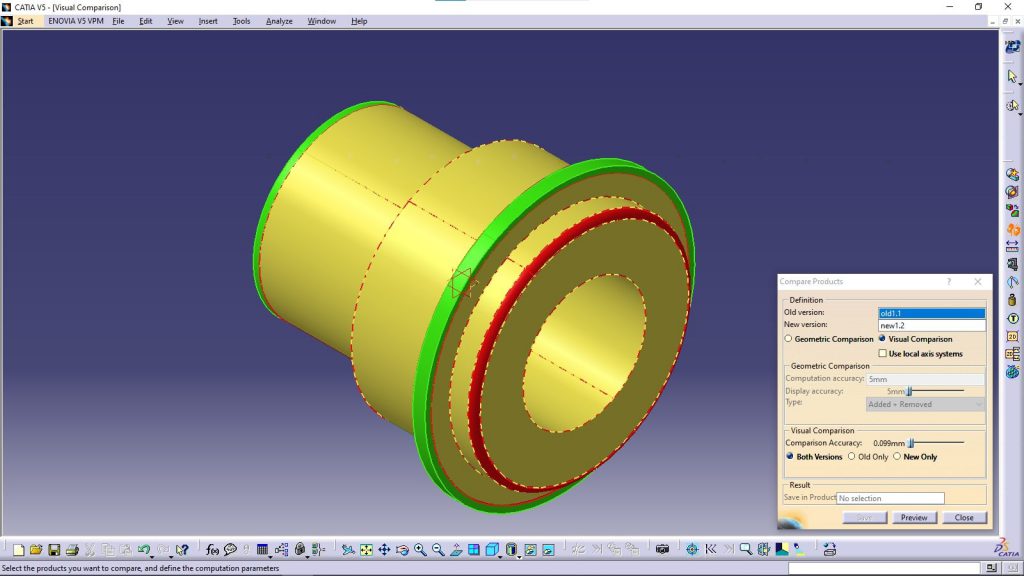Select Old Only radio button

(852, 456)
